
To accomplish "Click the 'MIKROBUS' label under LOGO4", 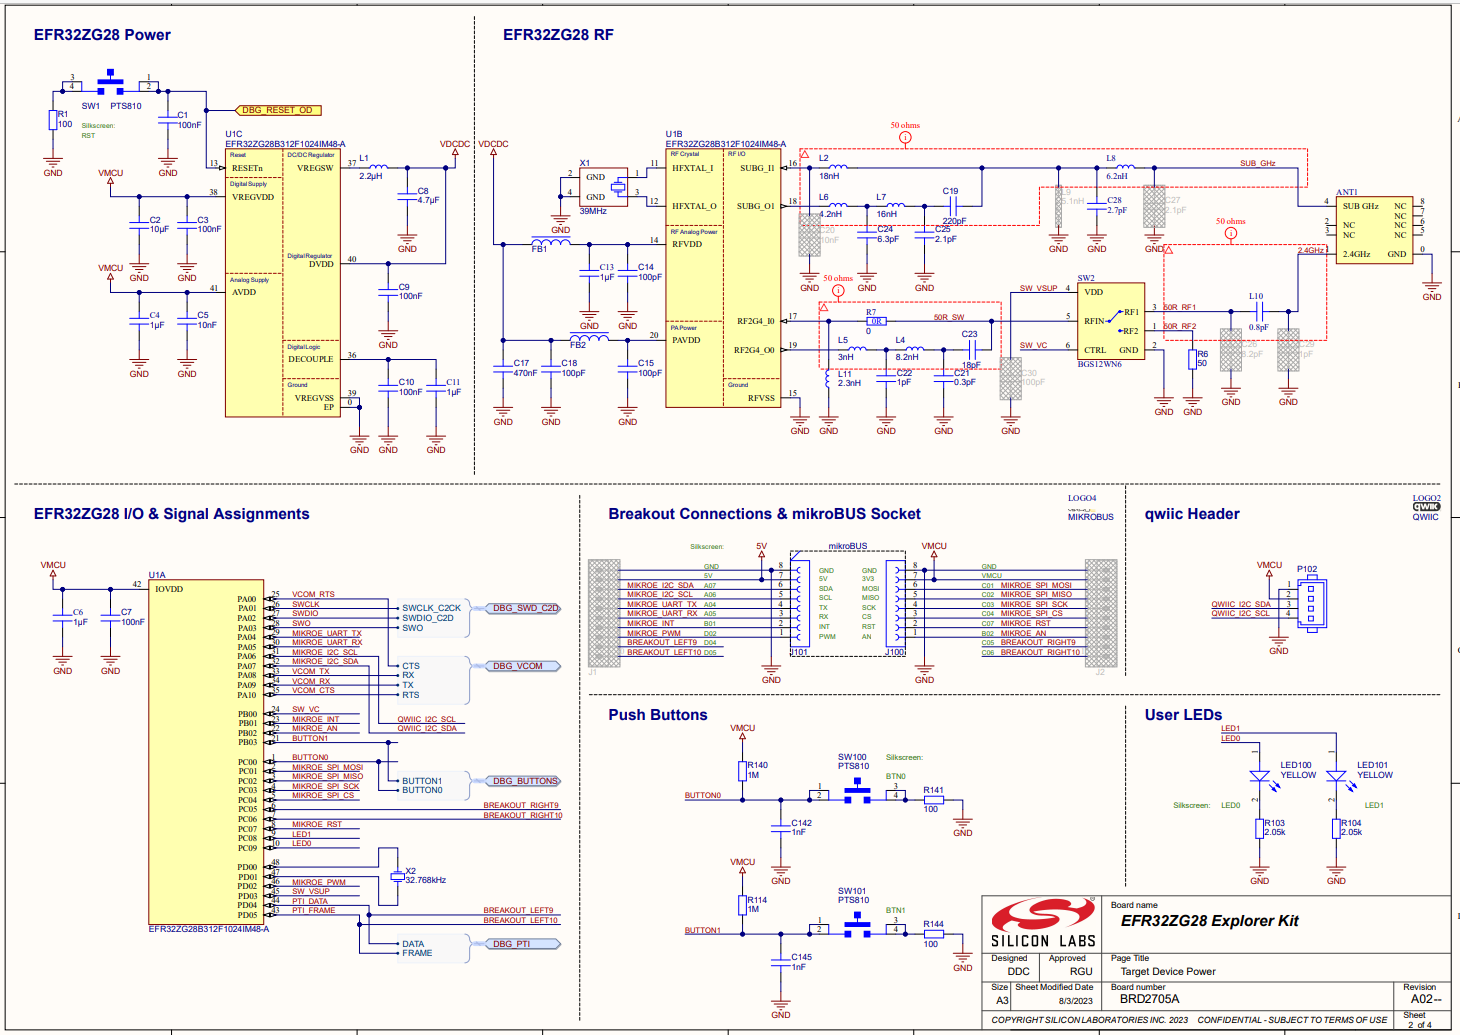I will (1090, 517).
